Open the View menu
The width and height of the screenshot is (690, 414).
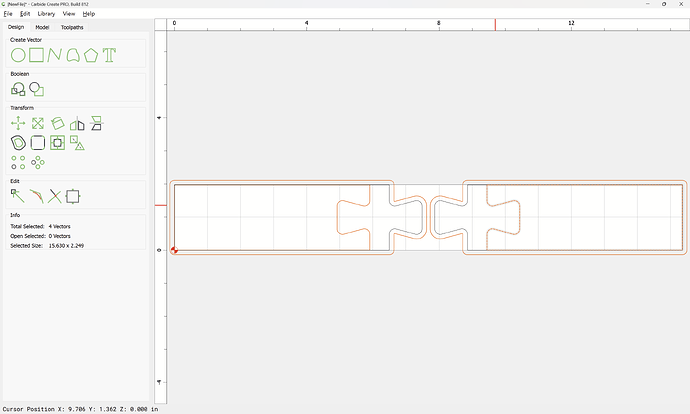[69, 14]
